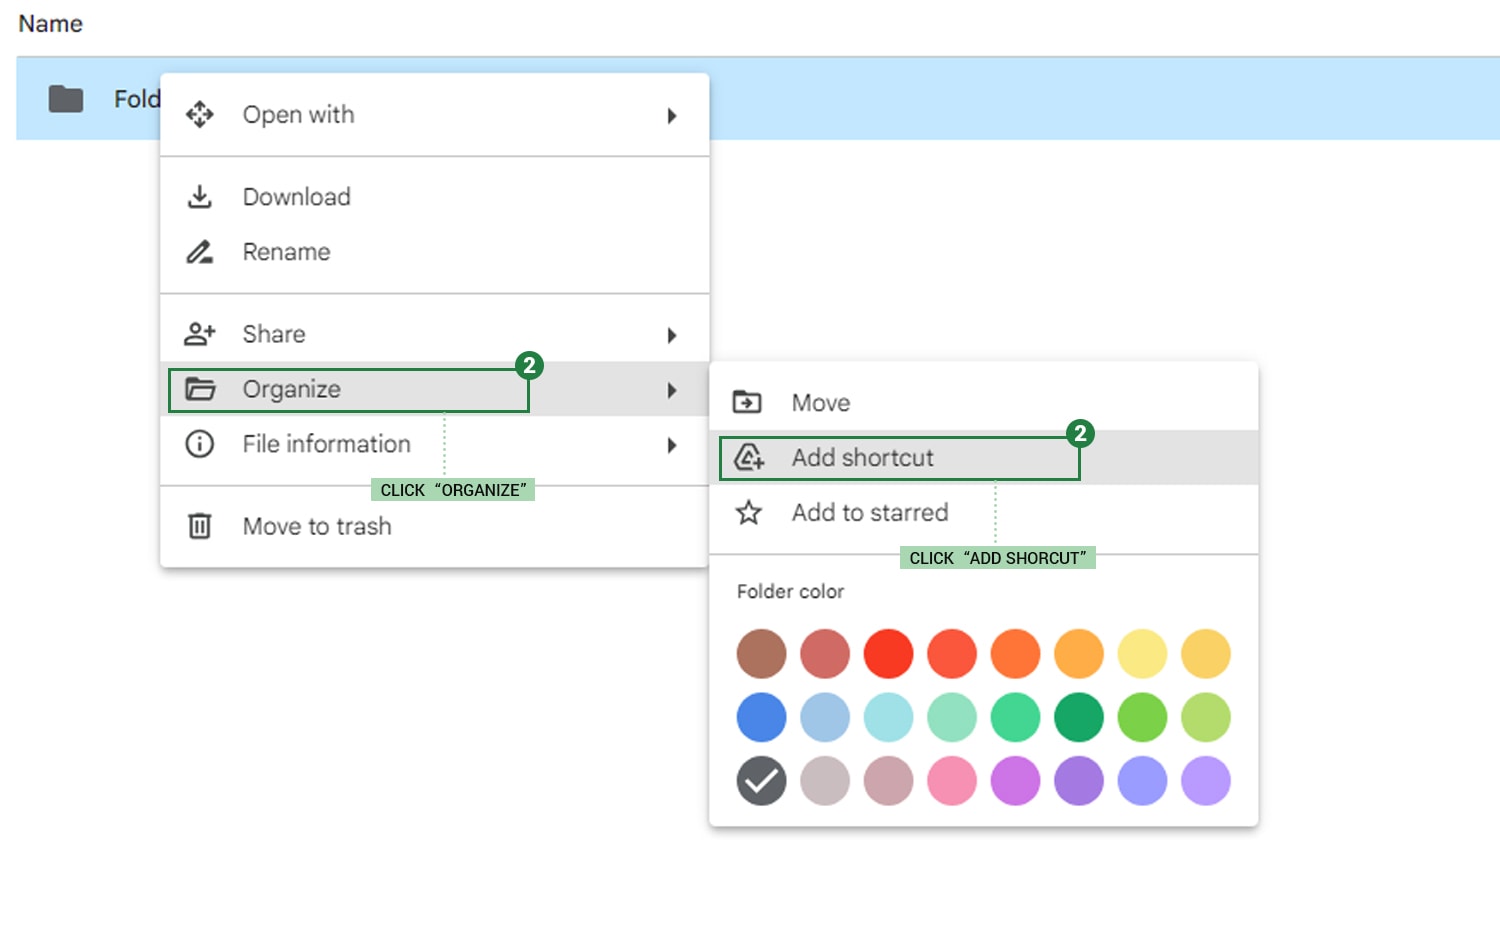
Task: Click the Move folder-arrow icon
Action: [748, 400]
